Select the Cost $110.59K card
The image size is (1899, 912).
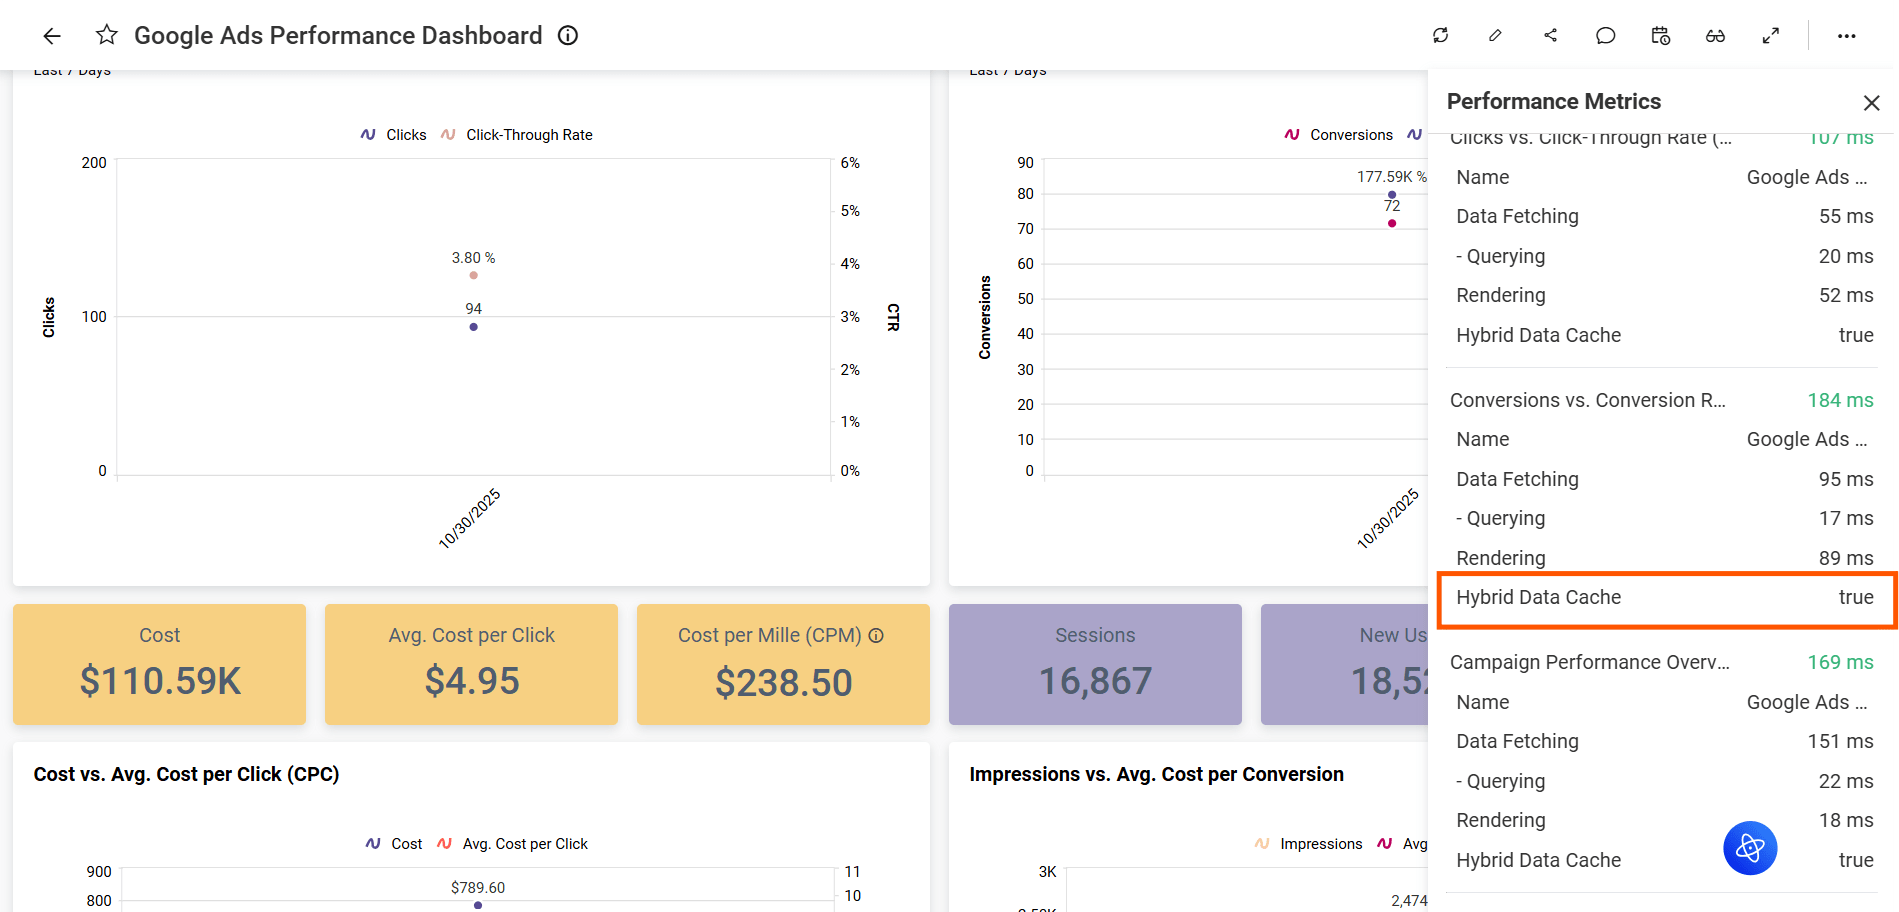coord(159,664)
